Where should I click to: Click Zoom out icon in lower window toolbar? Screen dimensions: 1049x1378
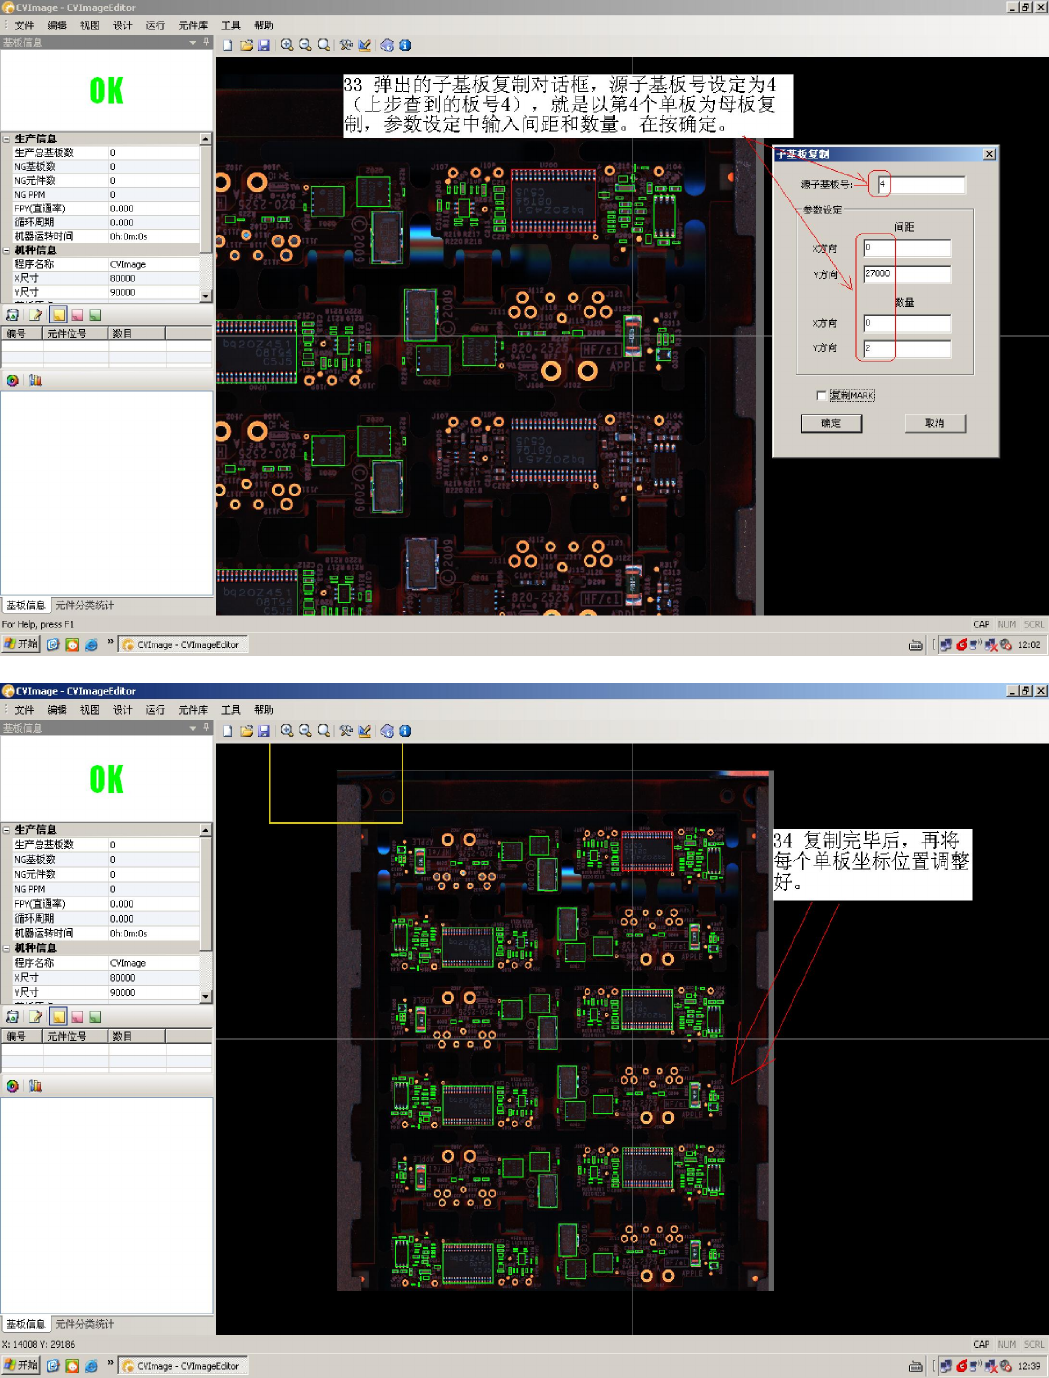tap(305, 731)
